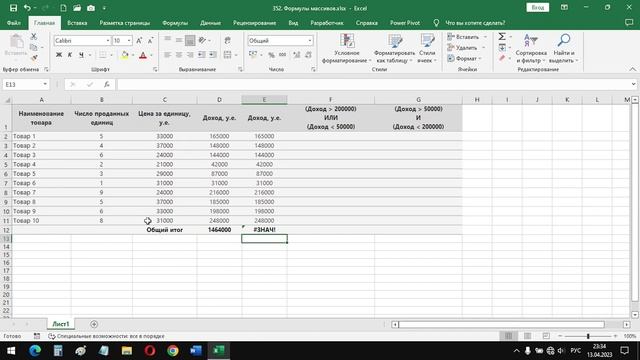
Task: Open the Формулы tab
Action: [175, 23]
